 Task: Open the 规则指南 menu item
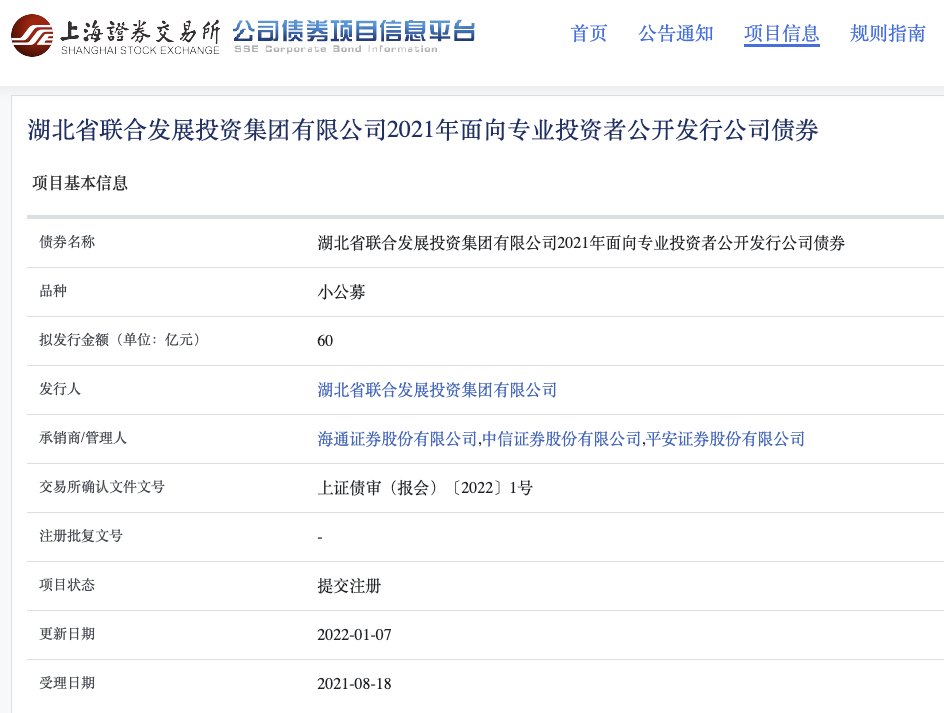(887, 33)
